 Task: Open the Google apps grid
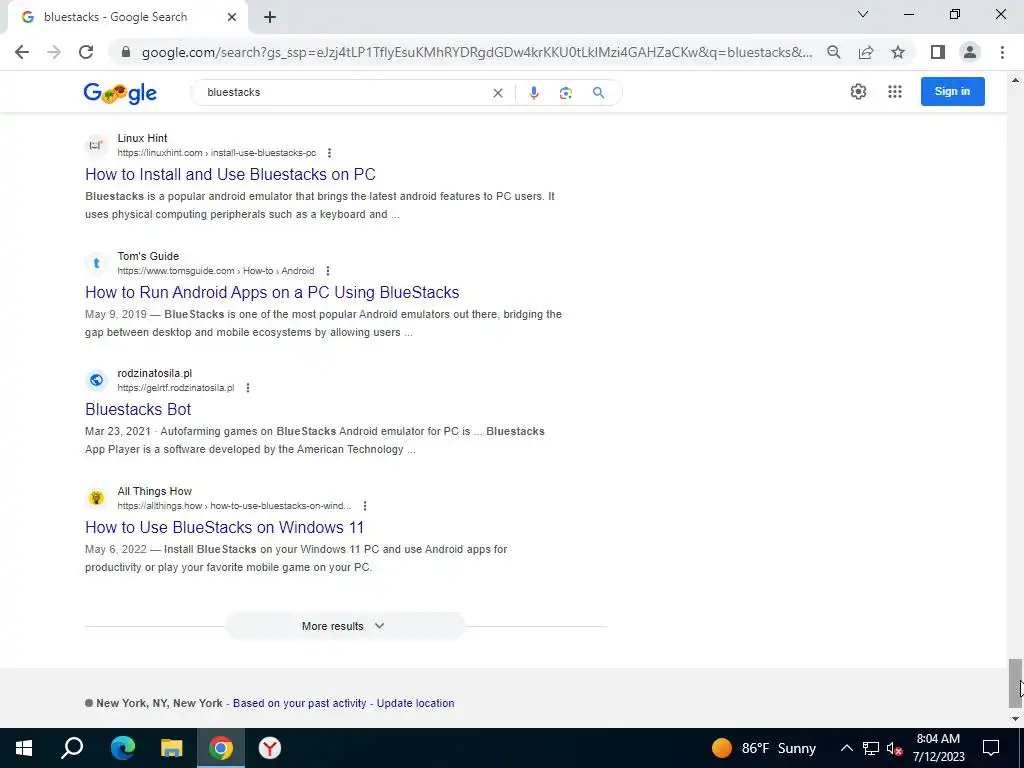(895, 91)
